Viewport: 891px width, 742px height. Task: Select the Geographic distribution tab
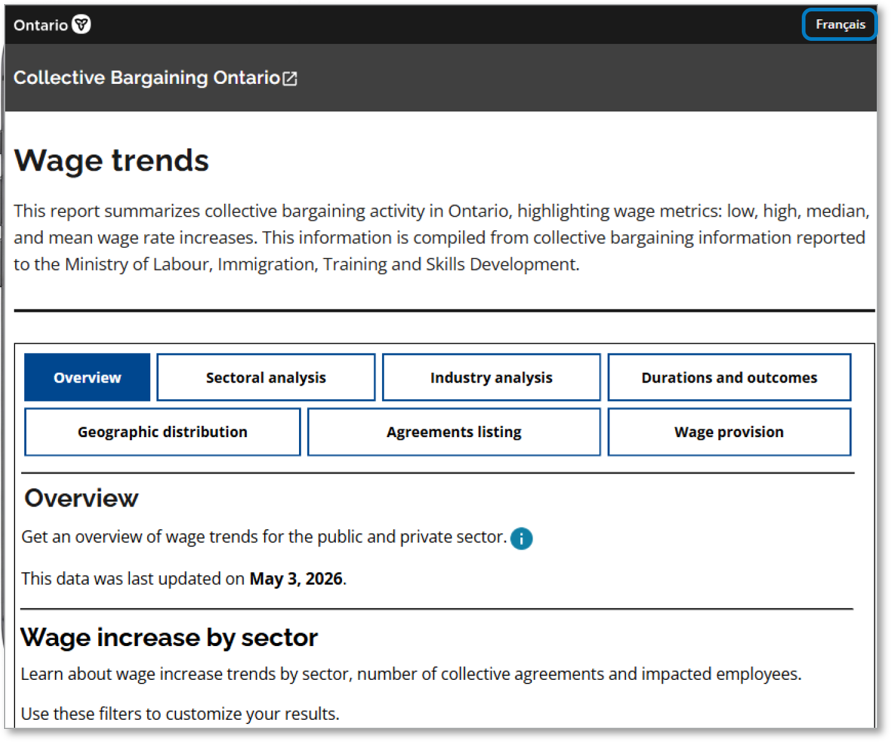pos(163,432)
